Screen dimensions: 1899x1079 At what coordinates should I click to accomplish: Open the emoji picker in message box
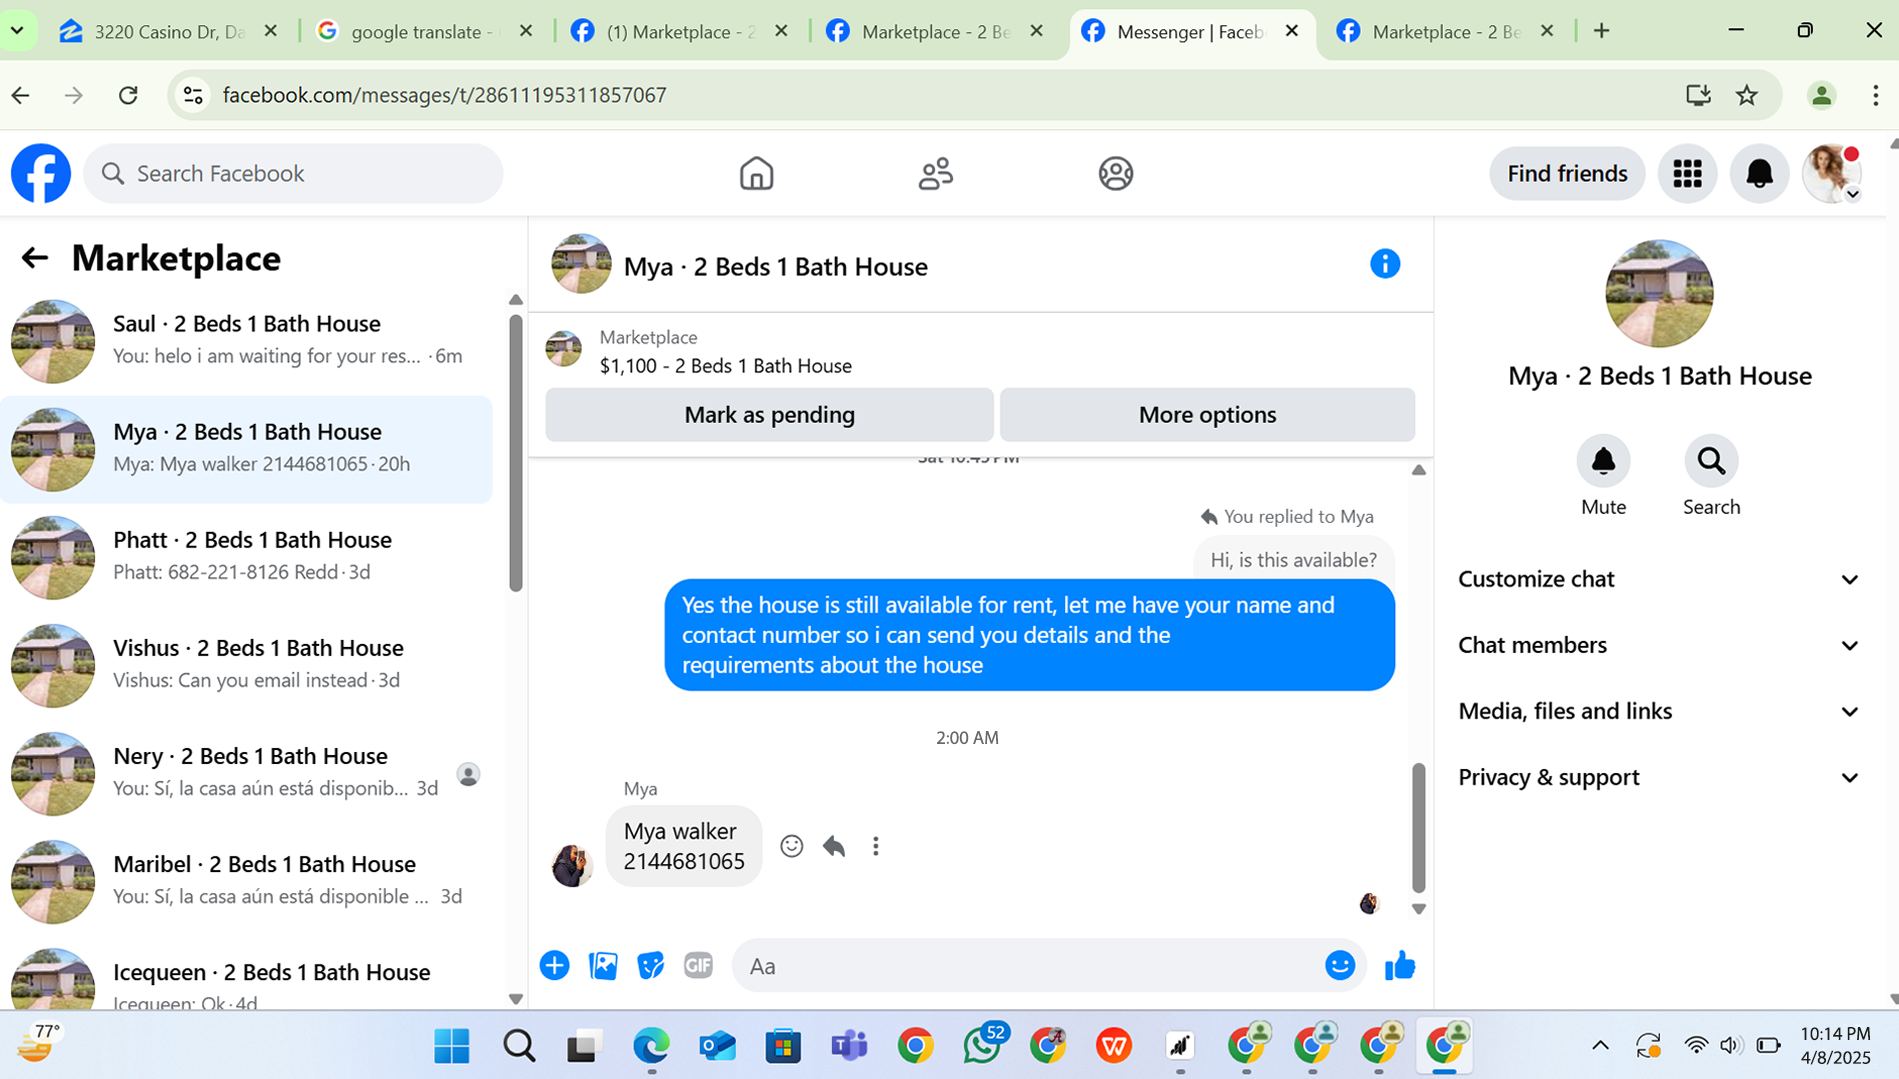[x=1339, y=965]
